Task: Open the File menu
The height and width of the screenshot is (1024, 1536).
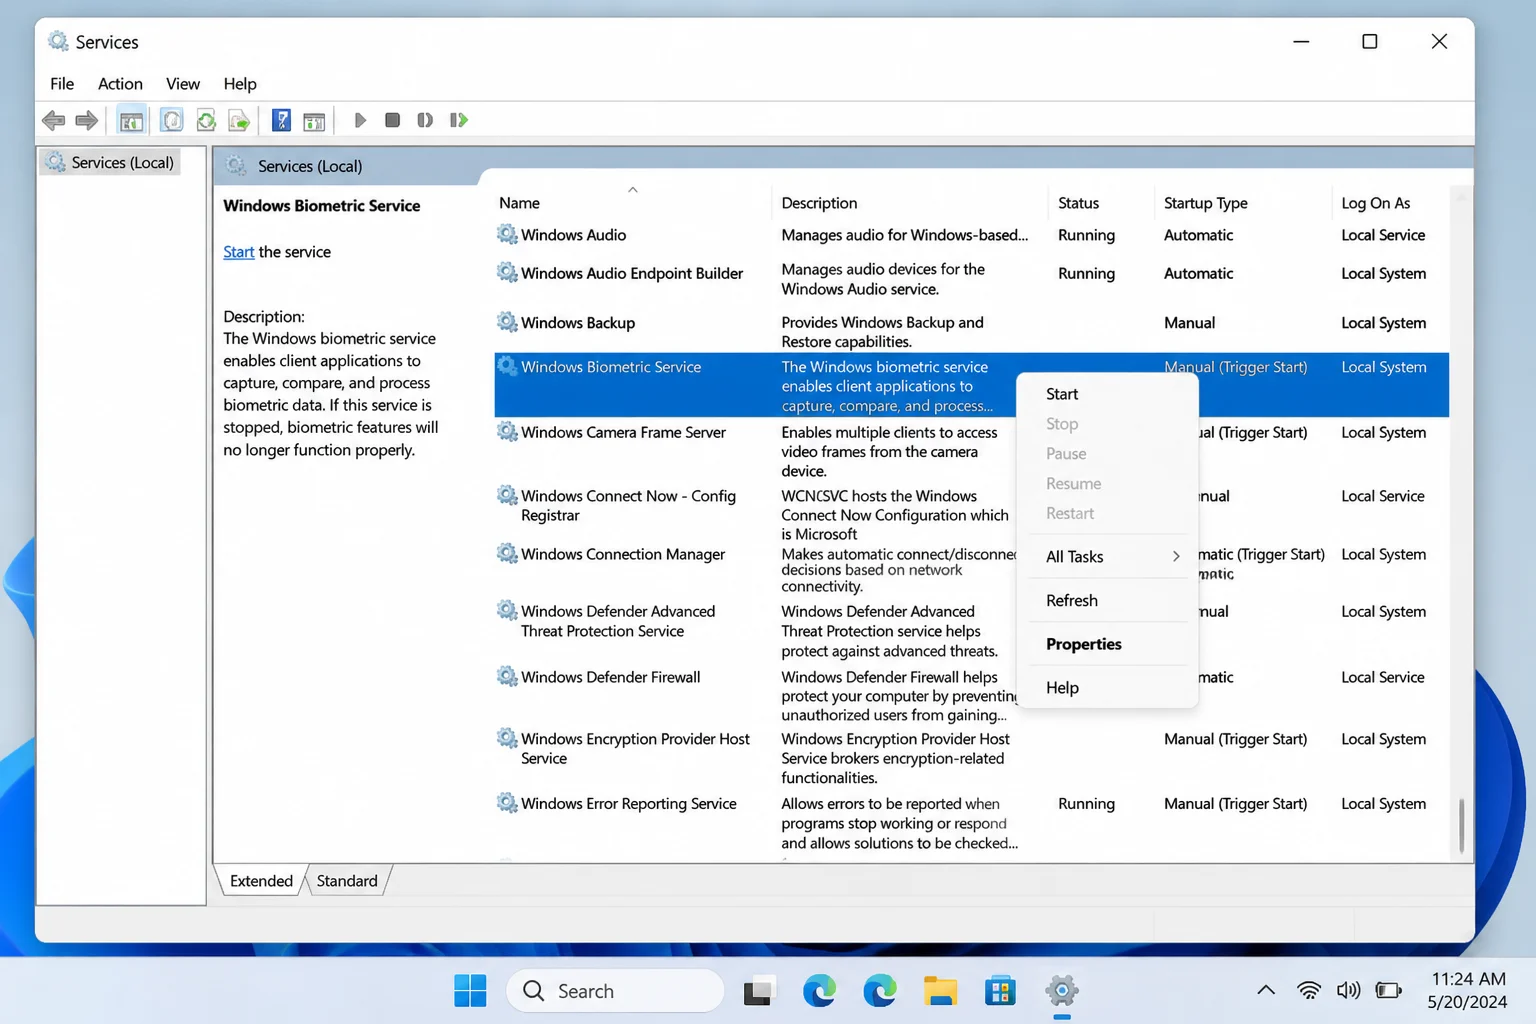Action: tap(62, 84)
